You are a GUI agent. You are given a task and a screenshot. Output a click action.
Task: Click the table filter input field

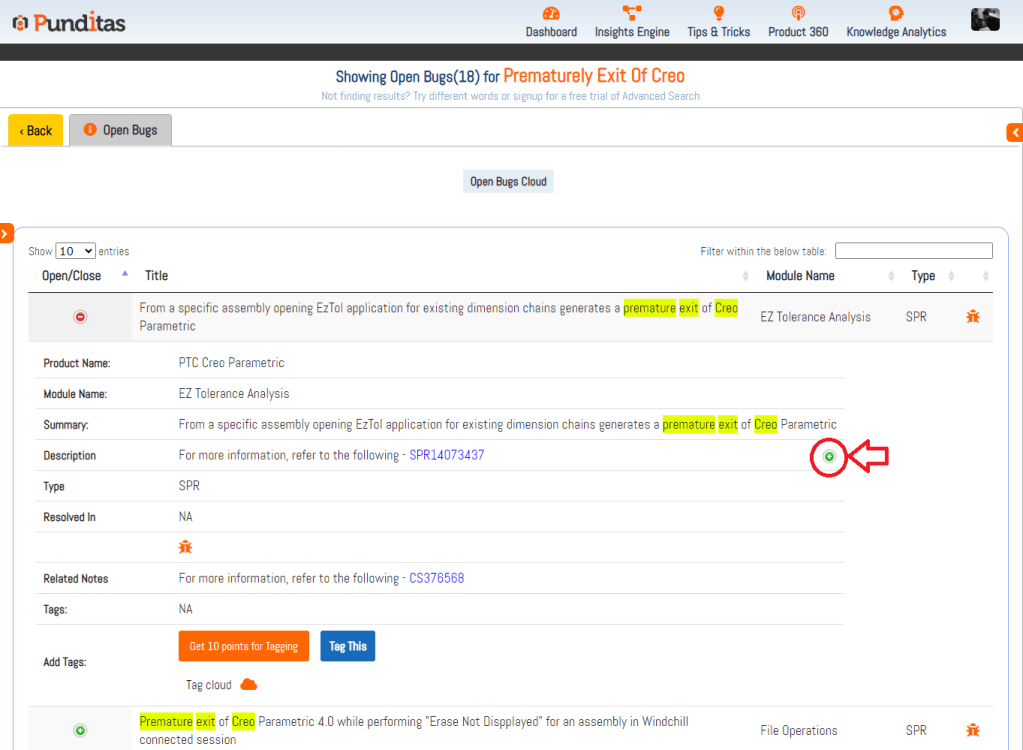click(913, 251)
